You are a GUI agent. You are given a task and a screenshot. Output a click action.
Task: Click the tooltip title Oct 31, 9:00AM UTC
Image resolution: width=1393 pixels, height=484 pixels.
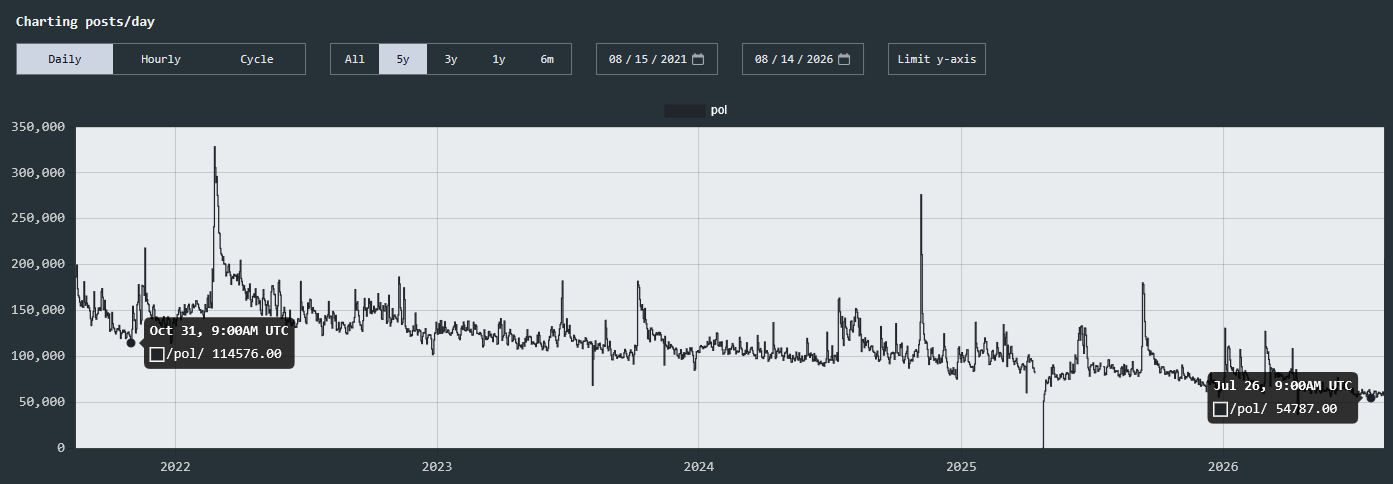point(219,331)
